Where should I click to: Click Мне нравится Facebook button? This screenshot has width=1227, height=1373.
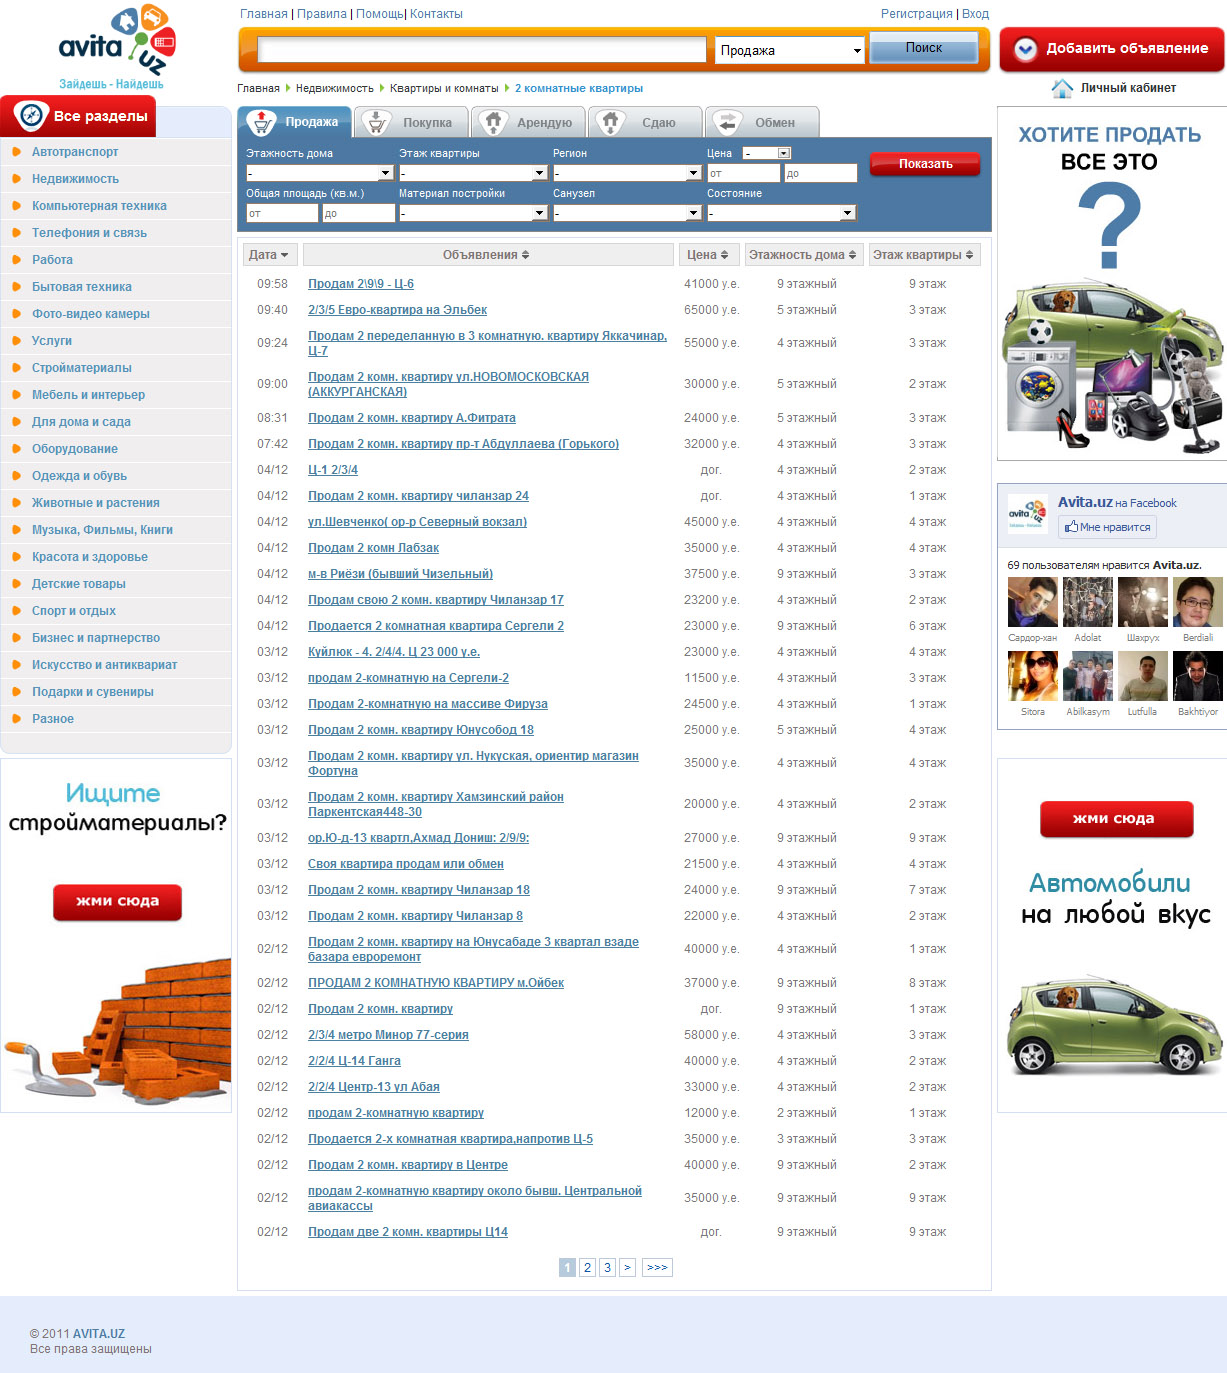click(x=1108, y=527)
